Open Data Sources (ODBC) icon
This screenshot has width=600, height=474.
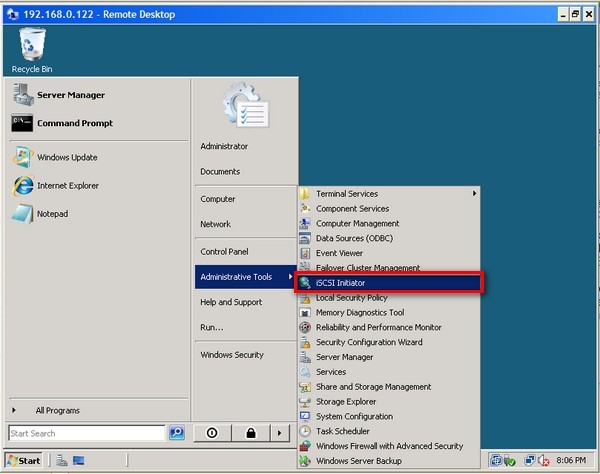click(x=305, y=238)
